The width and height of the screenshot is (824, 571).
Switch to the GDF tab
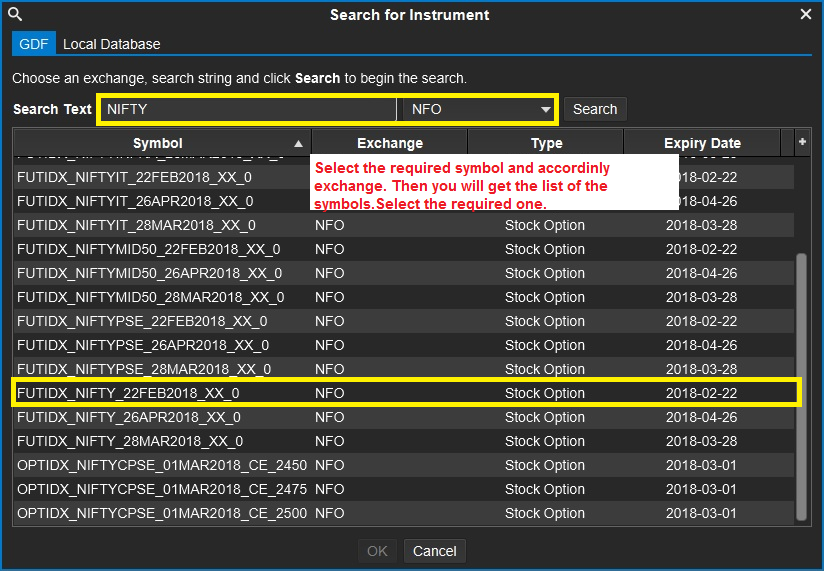(34, 44)
